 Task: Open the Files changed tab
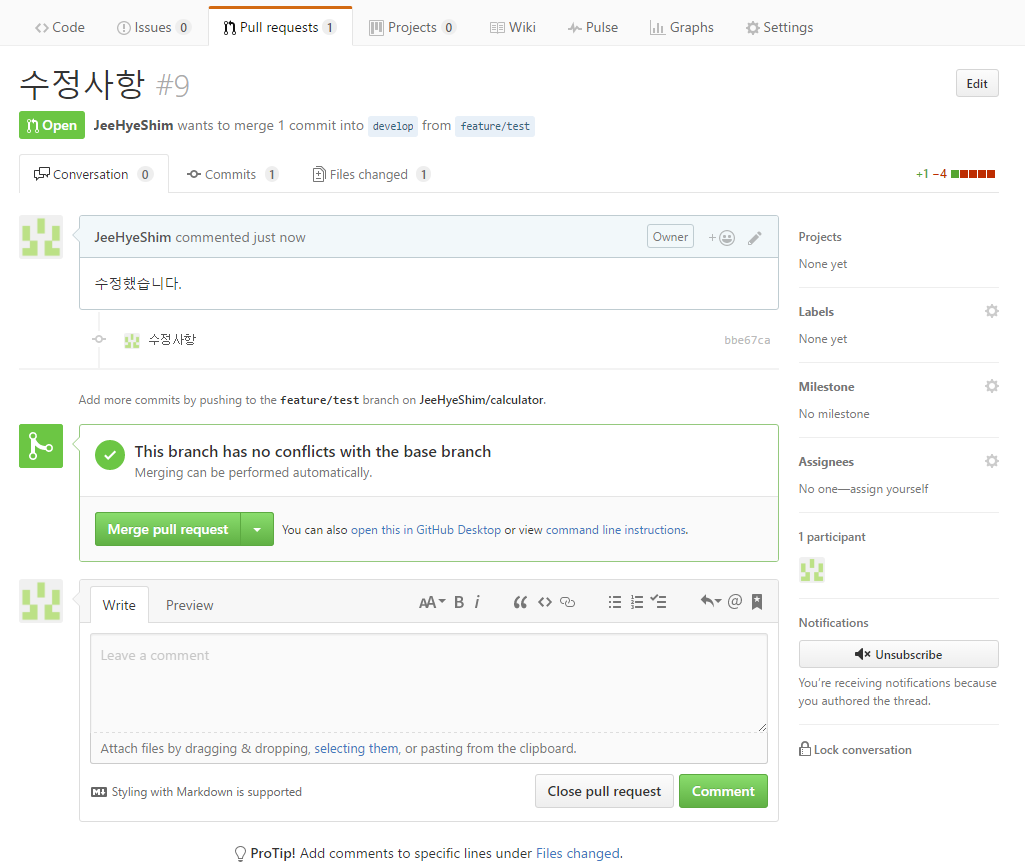point(371,175)
